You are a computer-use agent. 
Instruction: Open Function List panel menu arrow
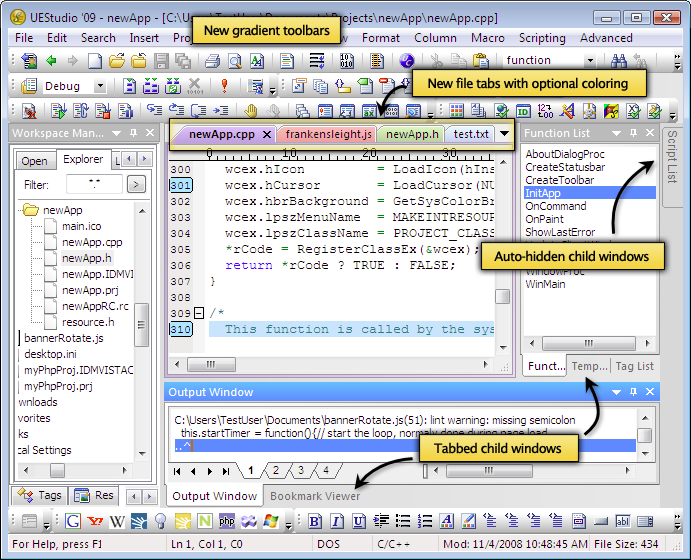pos(616,133)
